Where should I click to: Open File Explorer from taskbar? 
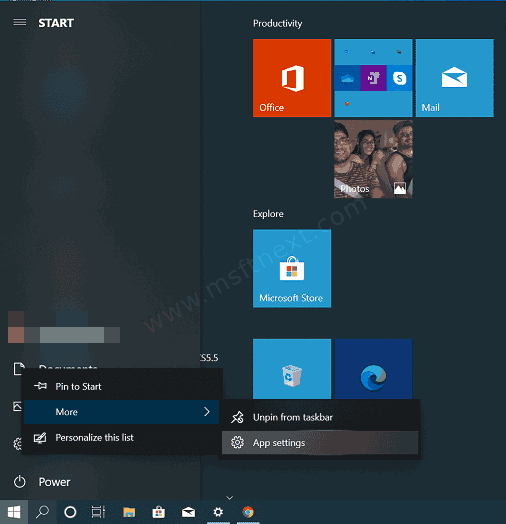[129, 512]
